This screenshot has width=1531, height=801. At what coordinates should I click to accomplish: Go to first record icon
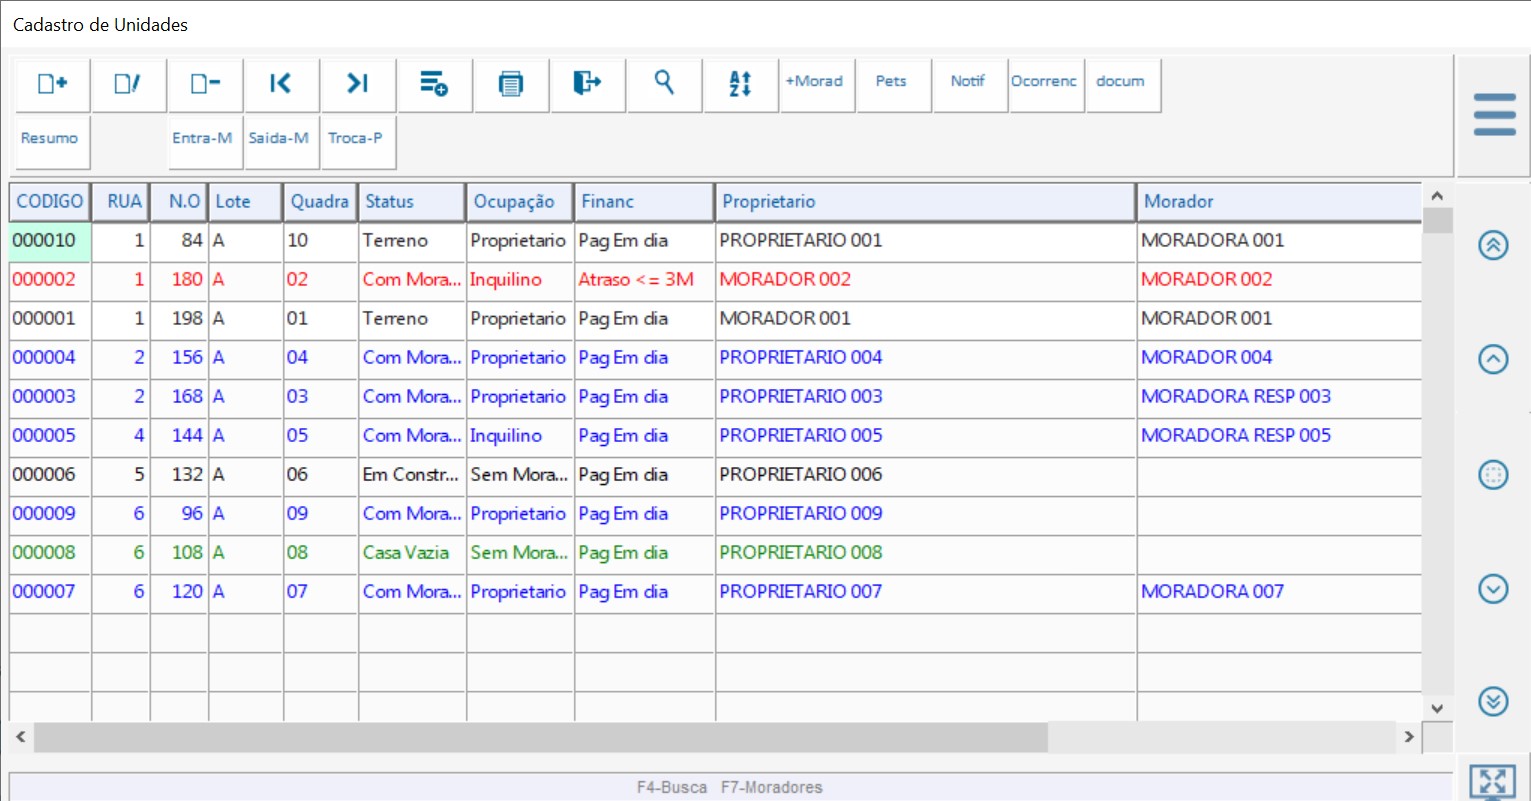pos(281,84)
